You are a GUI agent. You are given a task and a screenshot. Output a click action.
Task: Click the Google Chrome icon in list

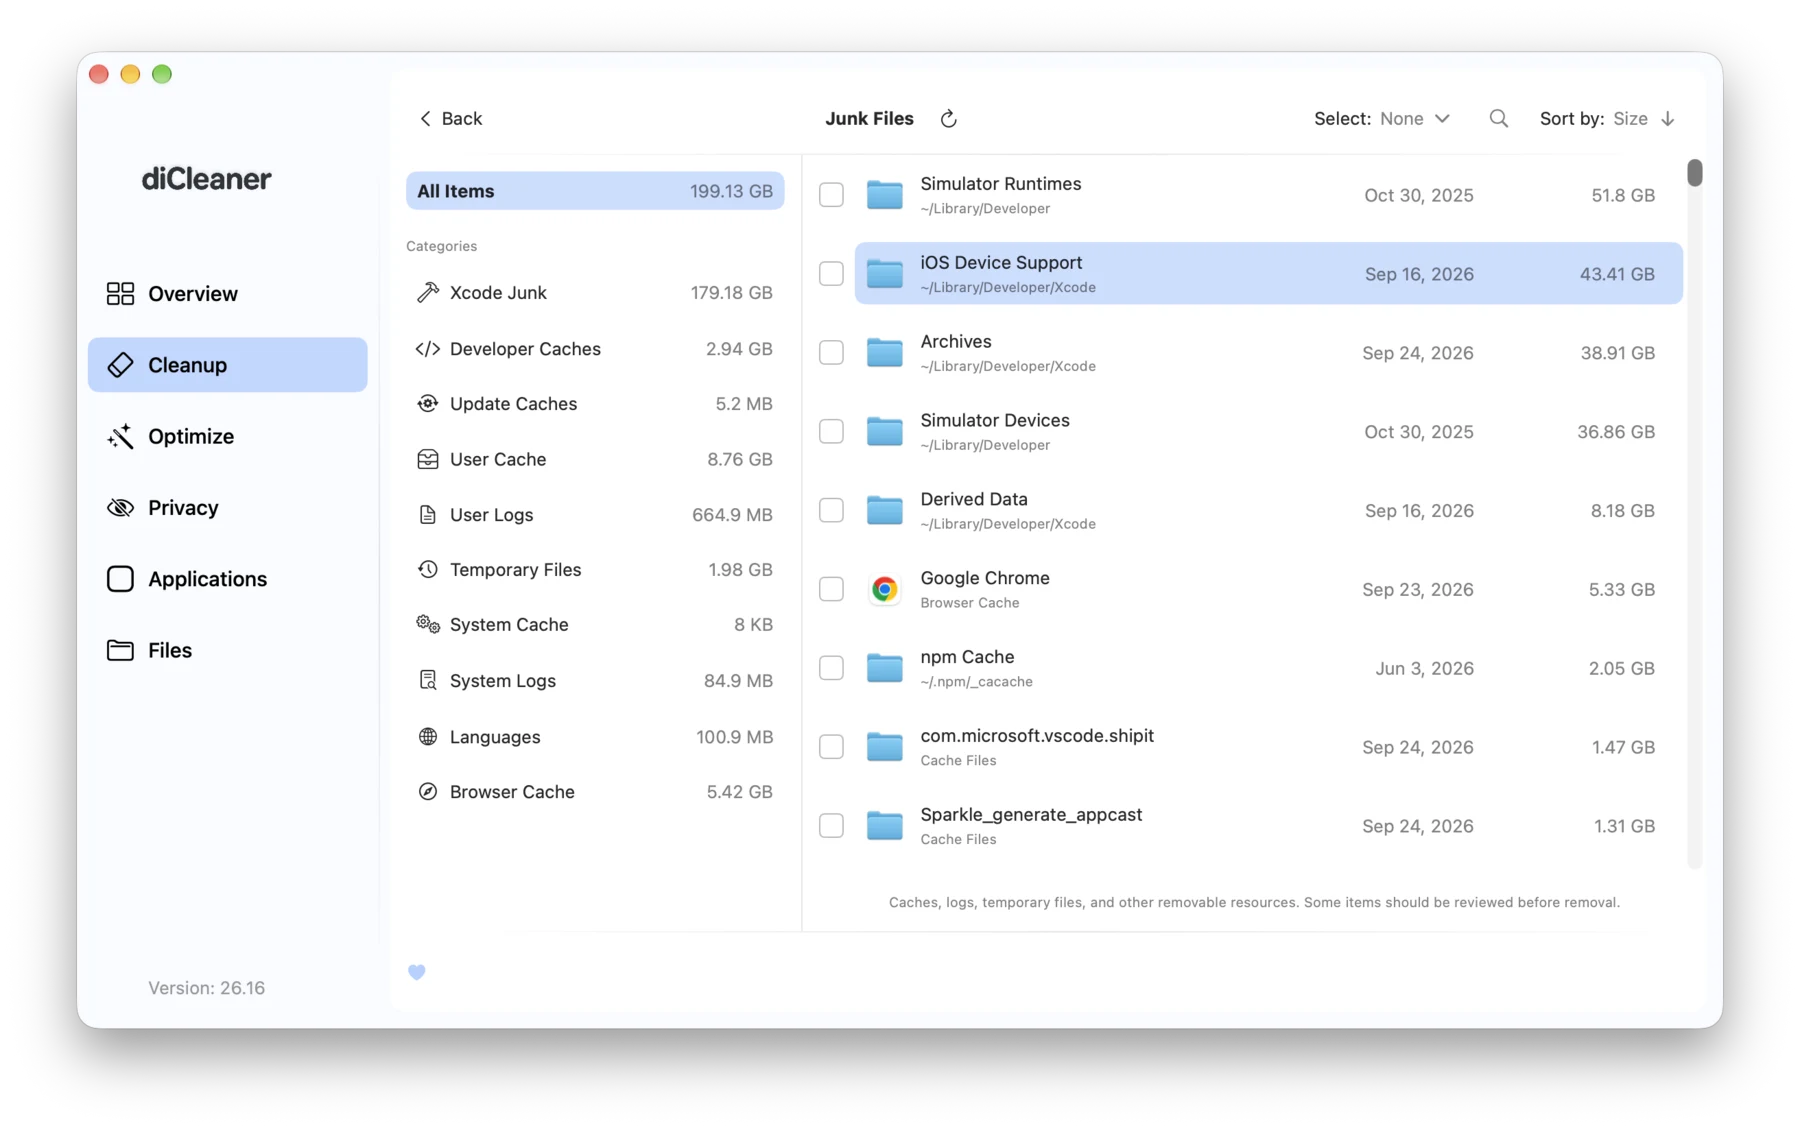(884, 589)
